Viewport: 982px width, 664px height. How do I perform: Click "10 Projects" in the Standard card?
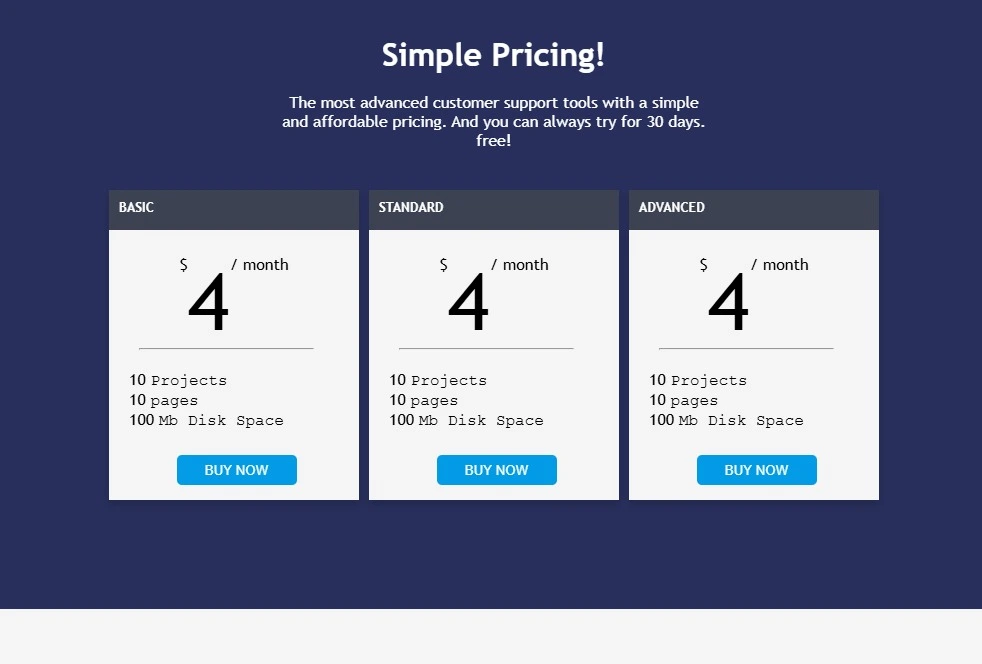click(x=438, y=380)
